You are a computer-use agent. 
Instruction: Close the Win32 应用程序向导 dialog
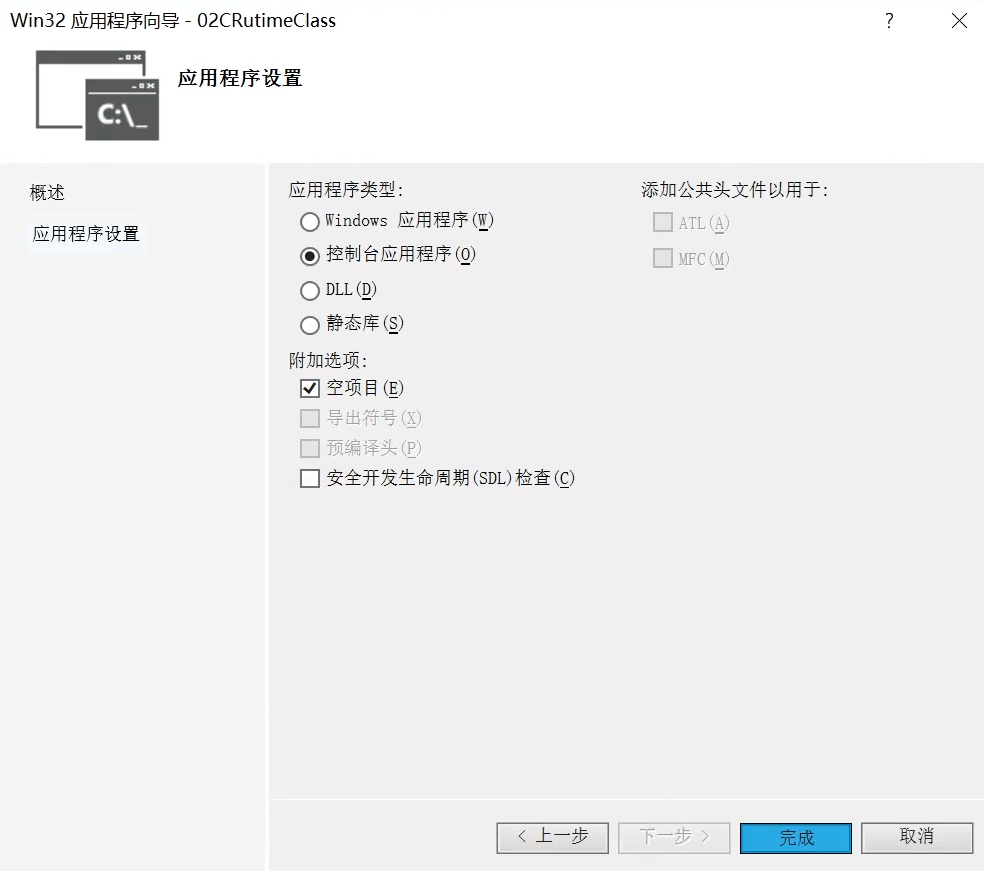[959, 21]
